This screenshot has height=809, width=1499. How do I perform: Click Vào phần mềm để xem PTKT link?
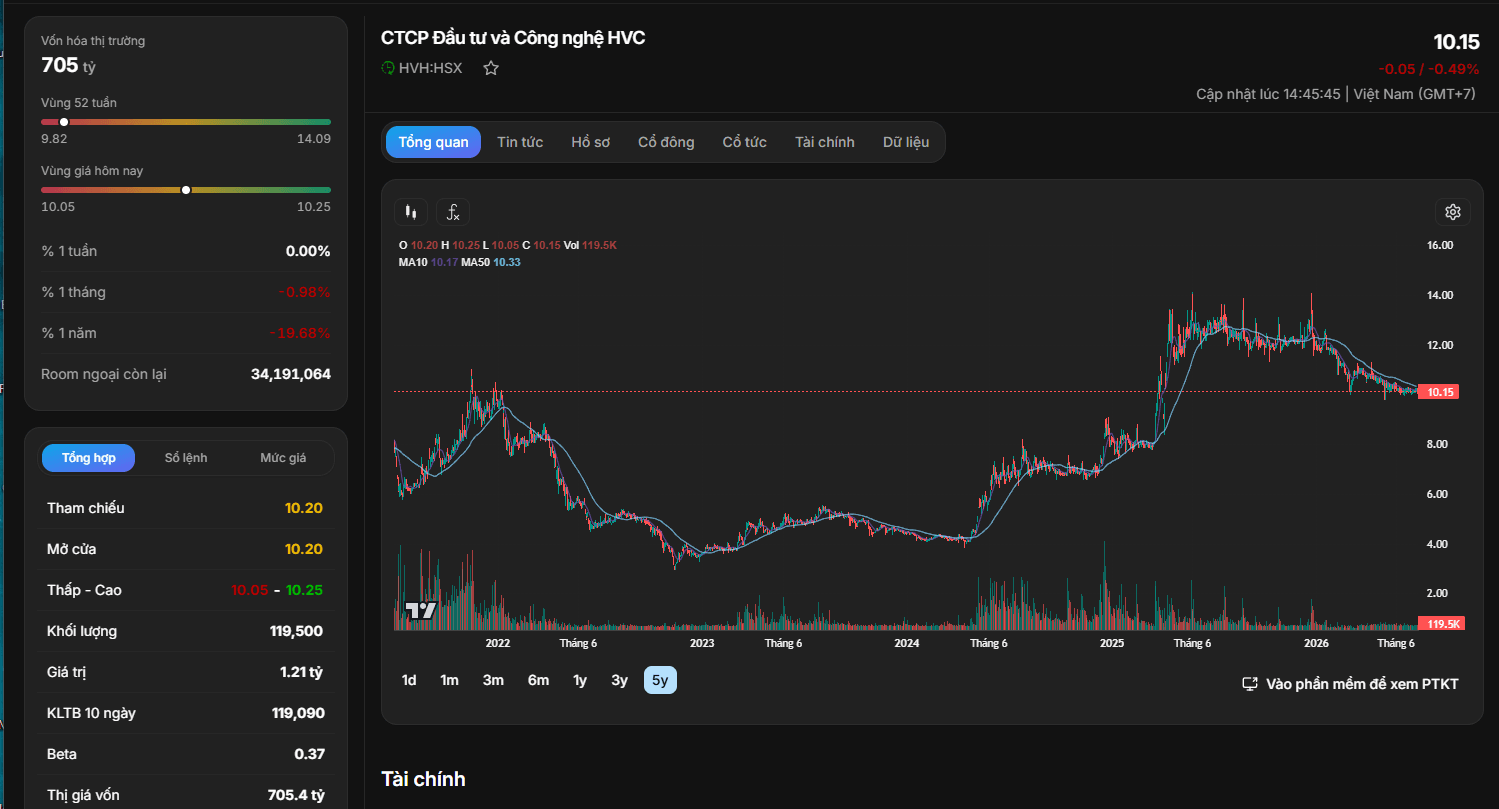pyautogui.click(x=1362, y=684)
